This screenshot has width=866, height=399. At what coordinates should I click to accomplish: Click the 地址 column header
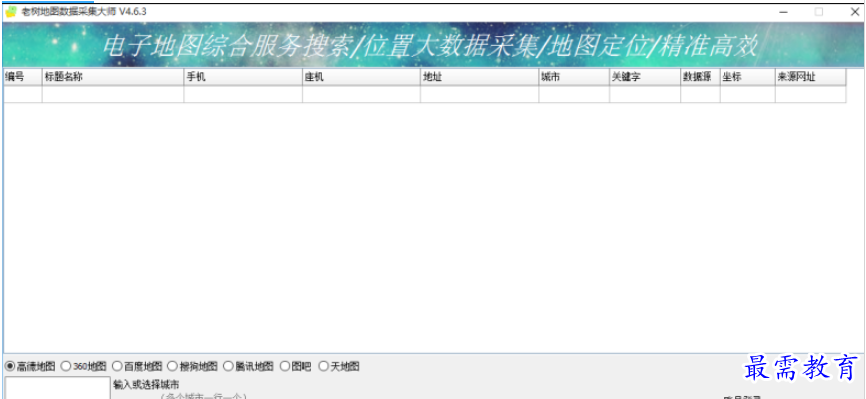click(x=479, y=77)
